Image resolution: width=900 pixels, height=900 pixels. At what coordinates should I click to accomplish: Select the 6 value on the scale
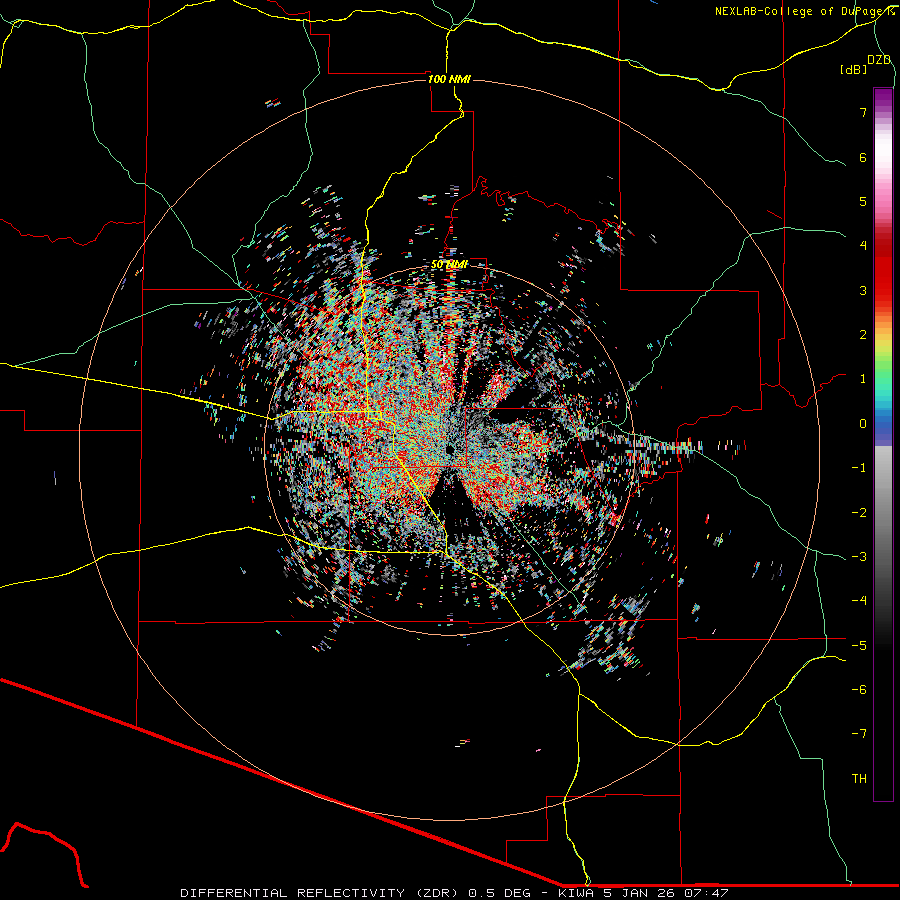click(x=863, y=157)
